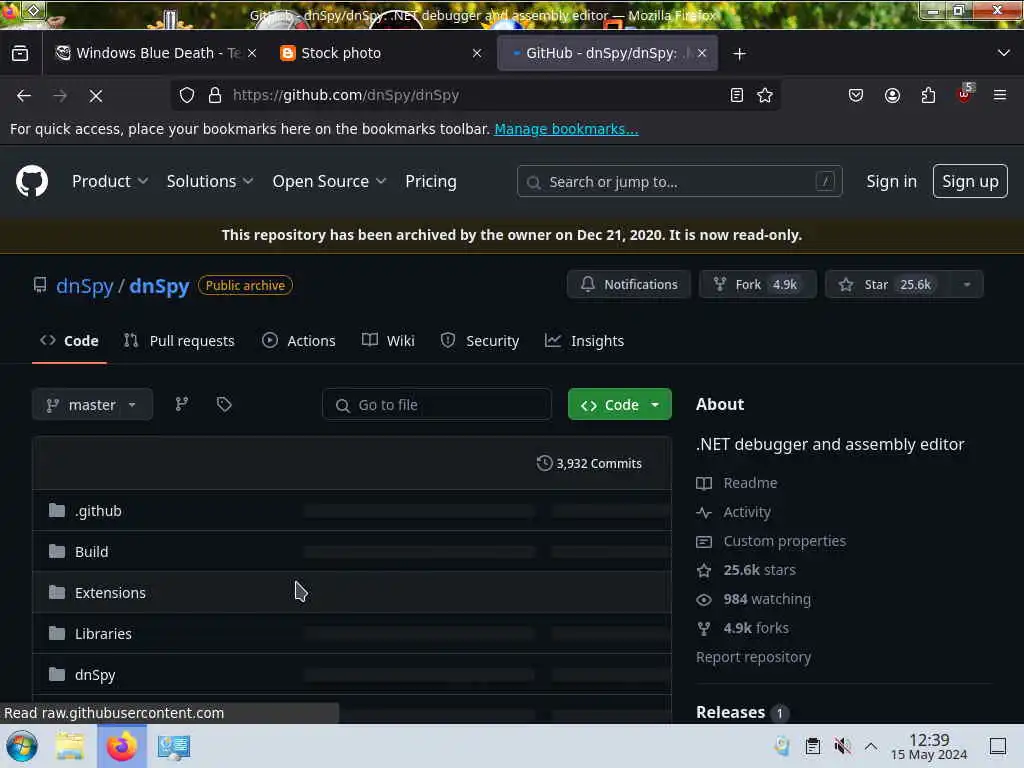Image resolution: width=1024 pixels, height=768 pixels.
Task: Open the Security tab
Action: pyautogui.click(x=480, y=341)
